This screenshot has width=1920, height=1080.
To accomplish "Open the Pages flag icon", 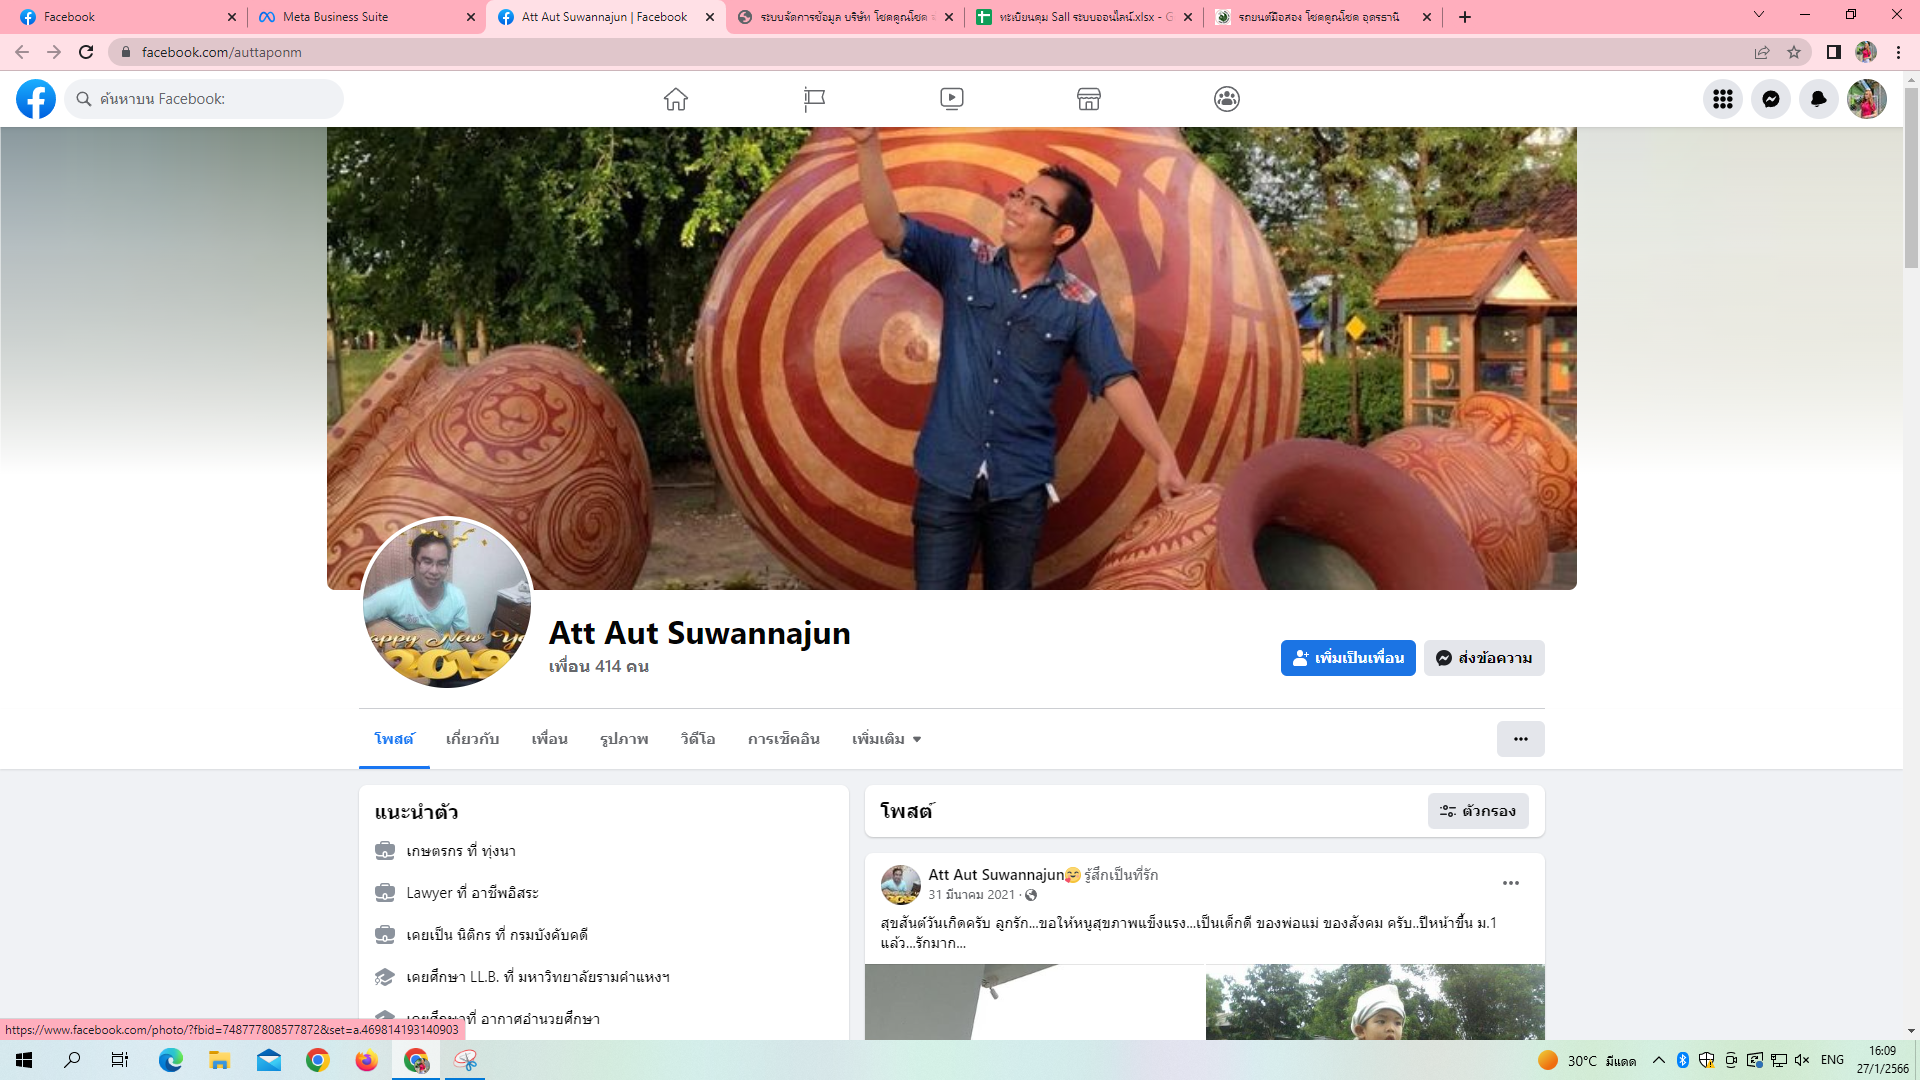I will (x=814, y=99).
